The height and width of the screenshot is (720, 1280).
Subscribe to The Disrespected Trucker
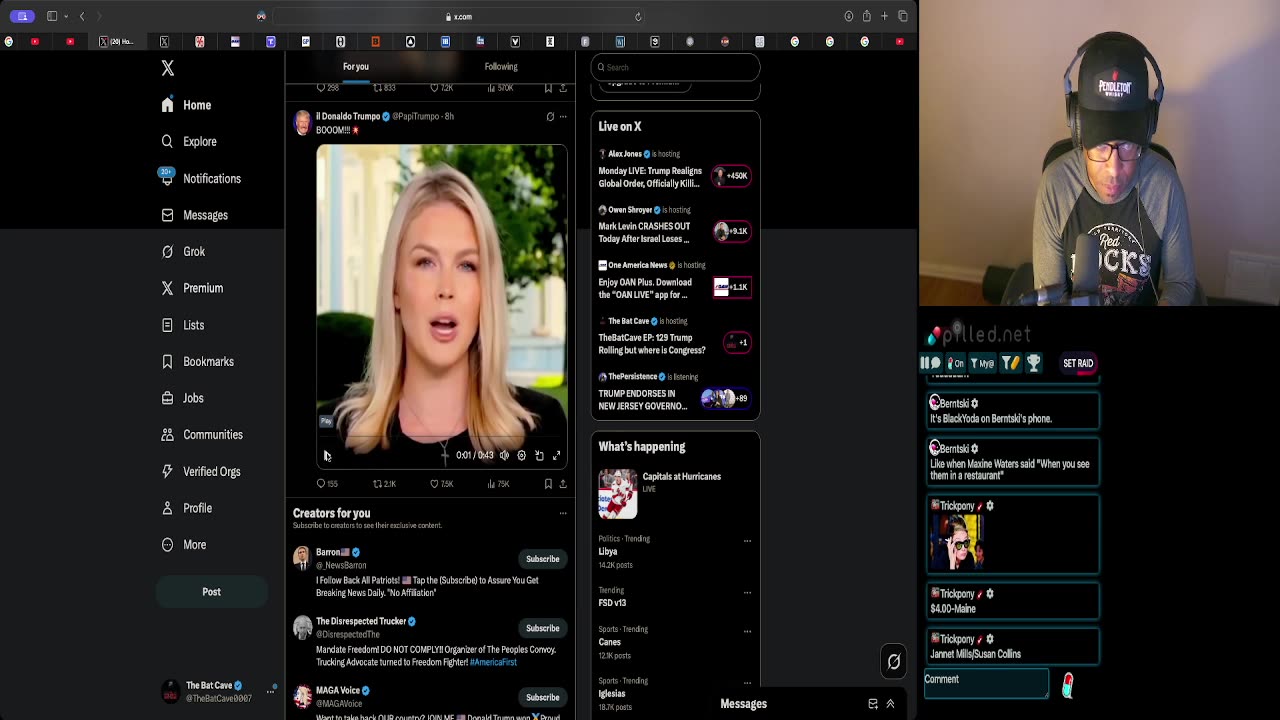click(543, 628)
